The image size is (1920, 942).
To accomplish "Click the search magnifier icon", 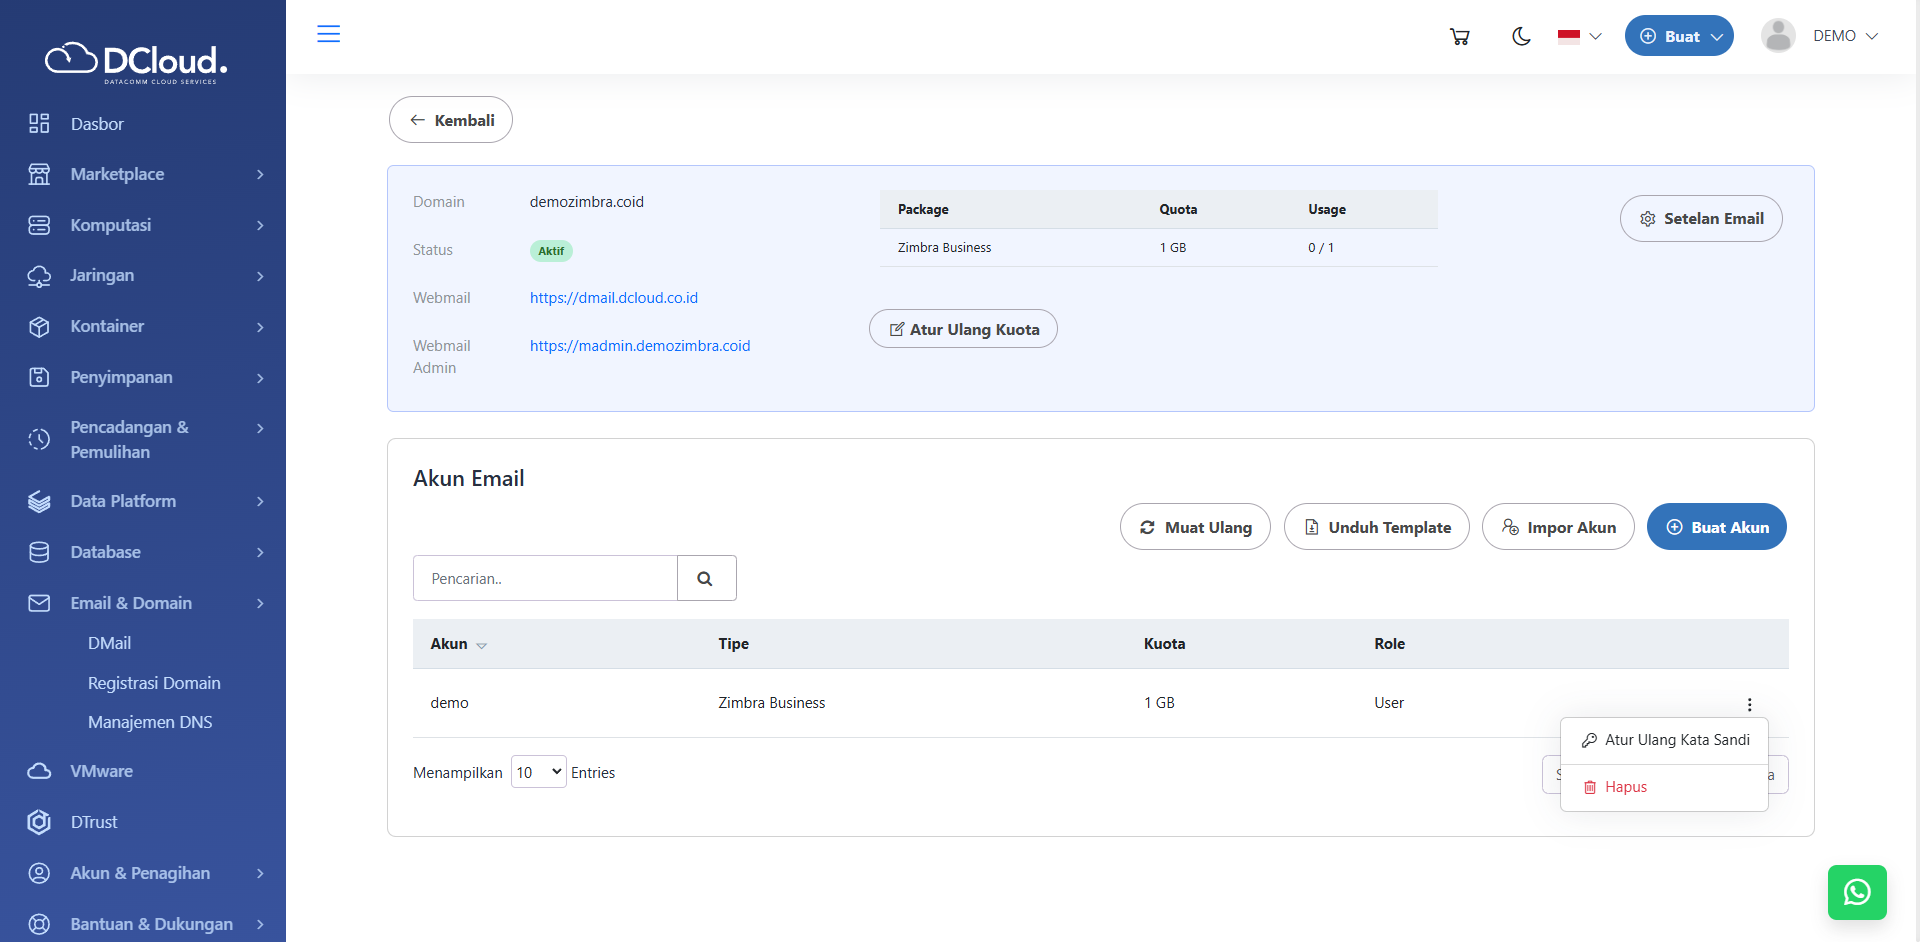I will coord(706,578).
